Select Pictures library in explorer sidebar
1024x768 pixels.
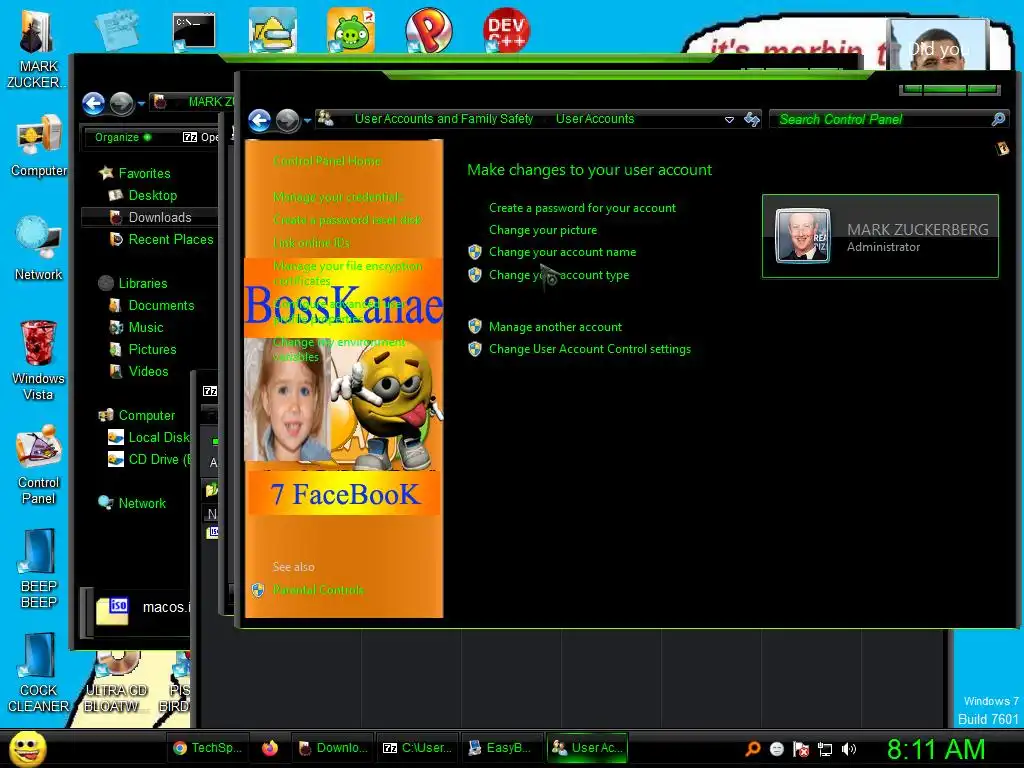[x=152, y=349]
